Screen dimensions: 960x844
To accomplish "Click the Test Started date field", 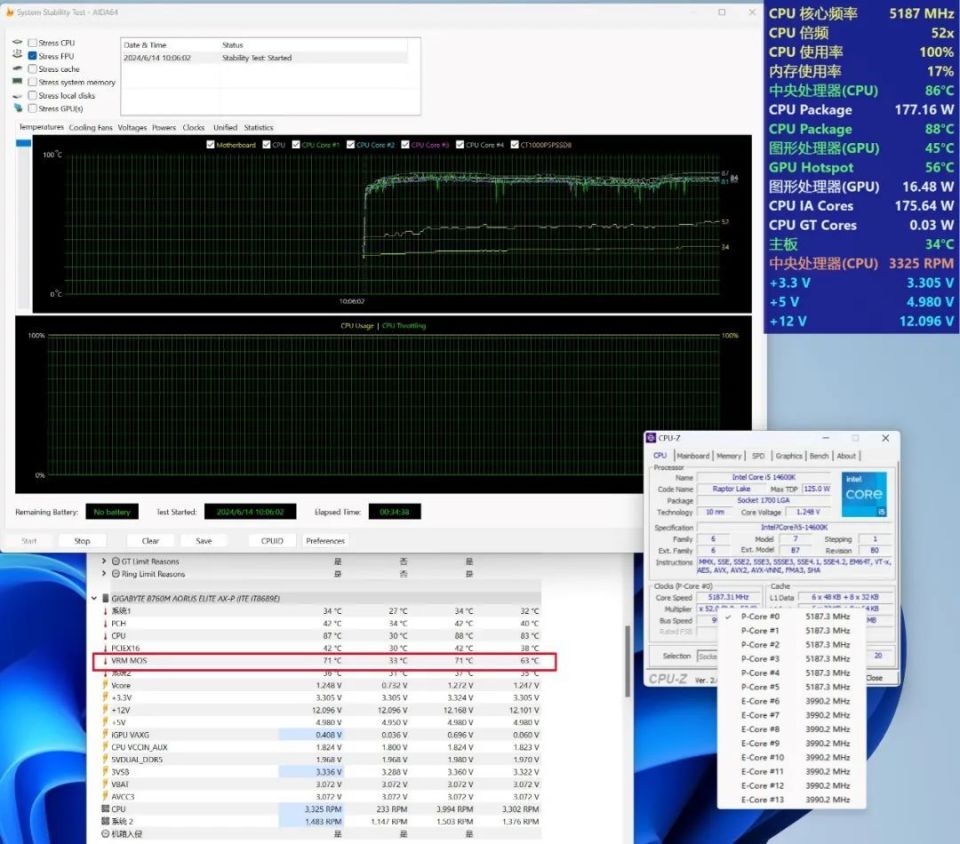I will click(x=250, y=512).
